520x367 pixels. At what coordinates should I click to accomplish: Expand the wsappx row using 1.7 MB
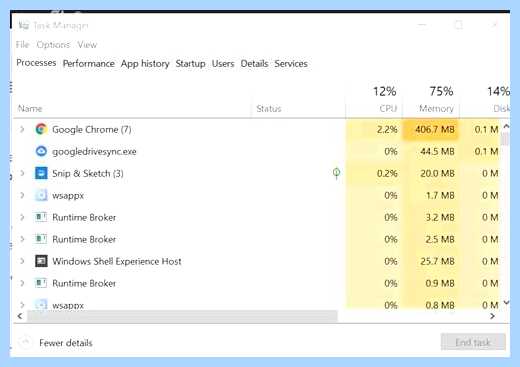point(22,195)
